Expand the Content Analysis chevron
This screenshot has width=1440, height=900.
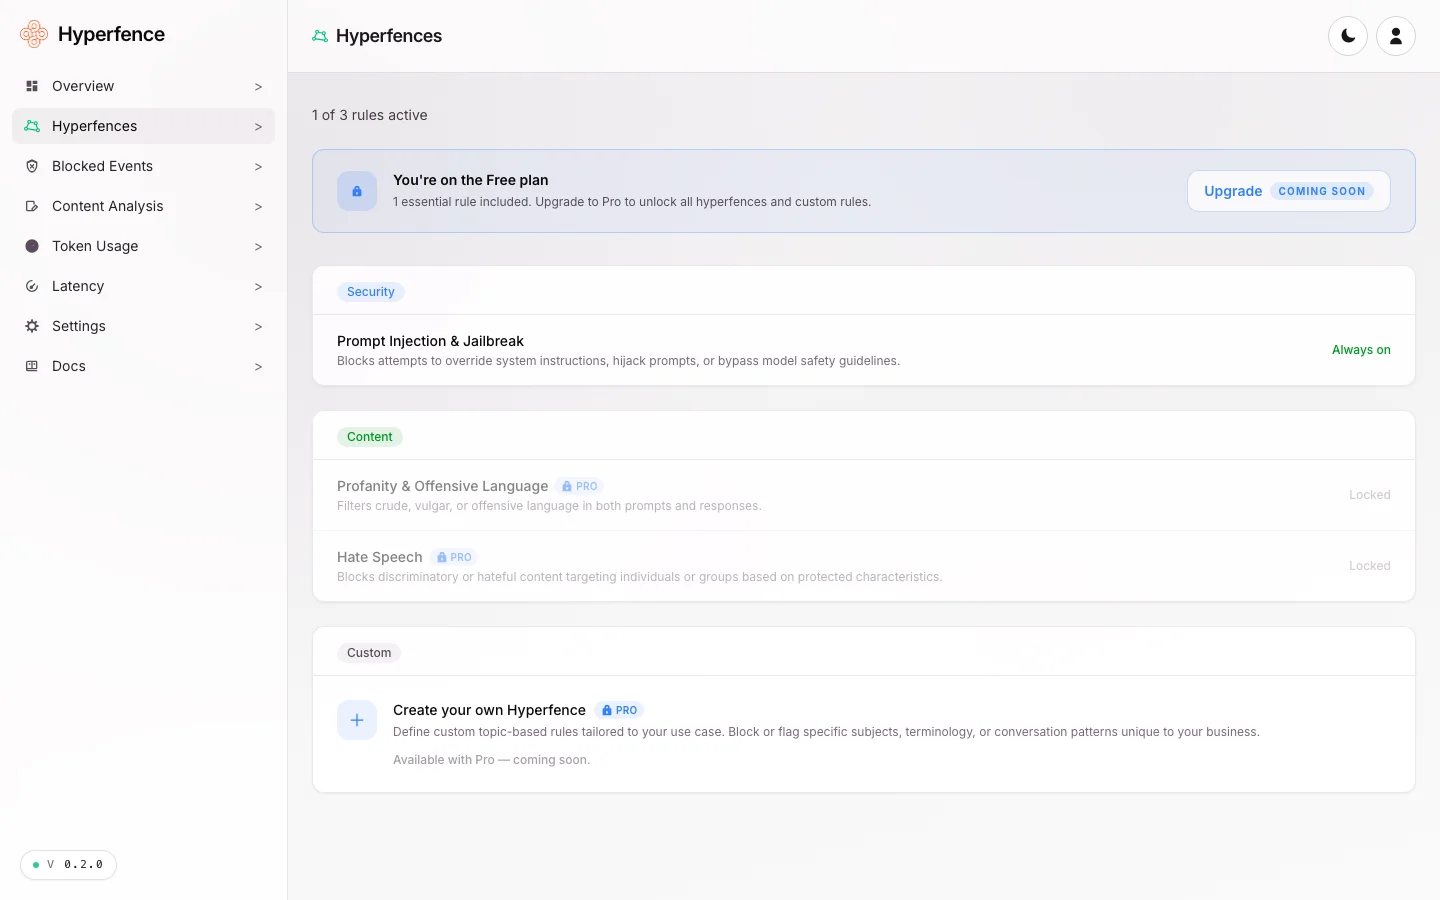click(x=258, y=207)
